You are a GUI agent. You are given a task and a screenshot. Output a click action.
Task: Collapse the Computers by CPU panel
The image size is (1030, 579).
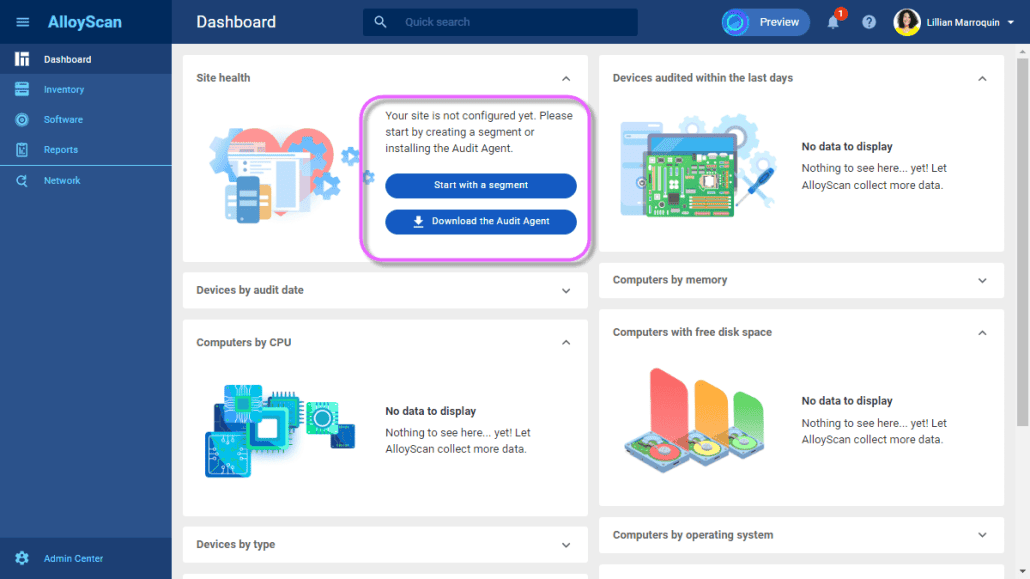(x=566, y=342)
